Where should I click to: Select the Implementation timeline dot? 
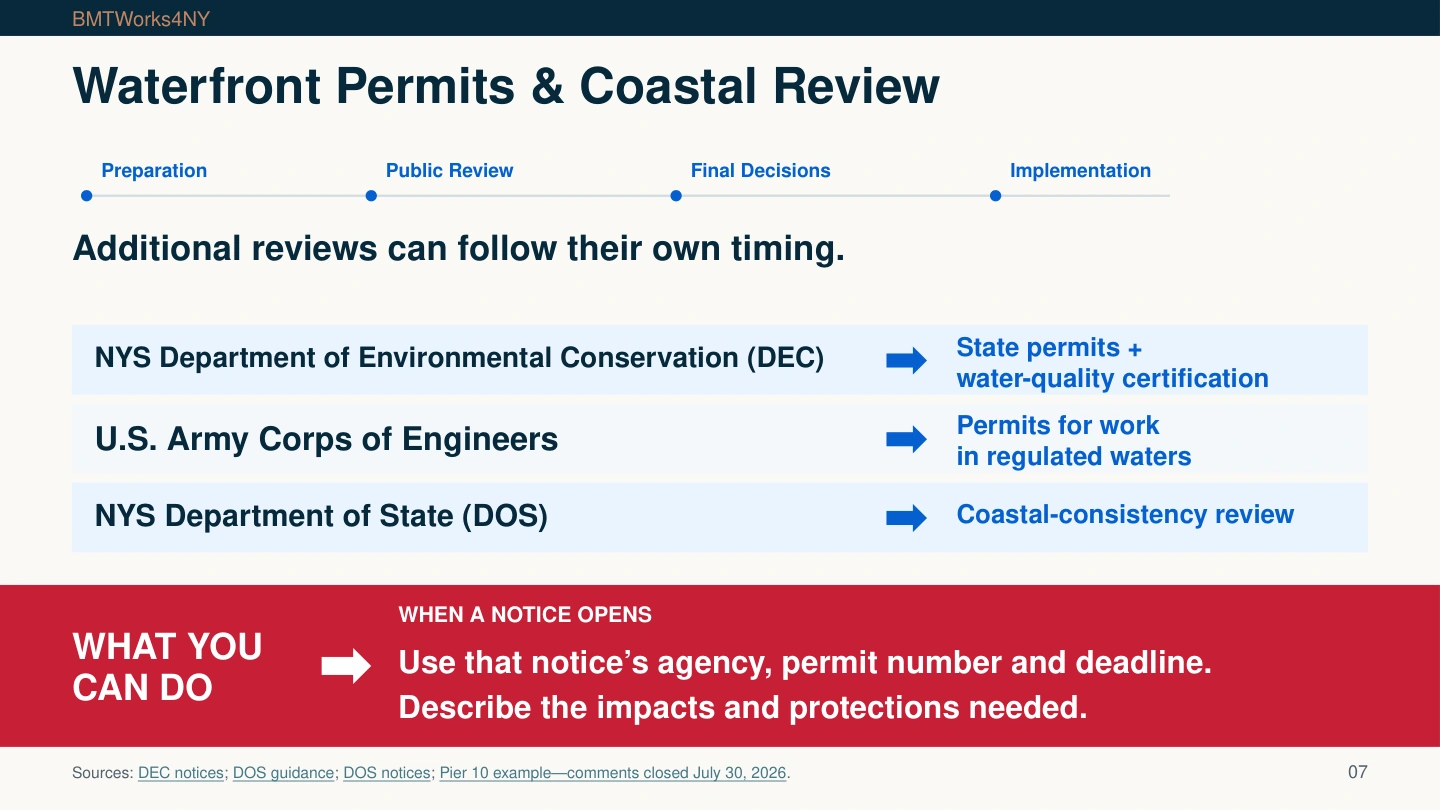995,196
